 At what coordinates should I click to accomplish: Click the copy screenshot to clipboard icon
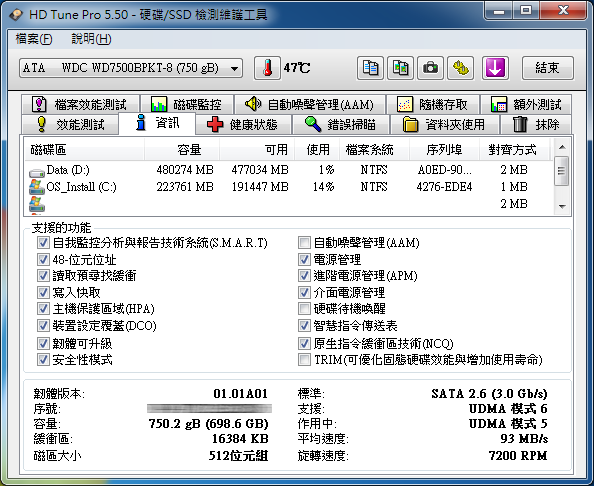400,68
